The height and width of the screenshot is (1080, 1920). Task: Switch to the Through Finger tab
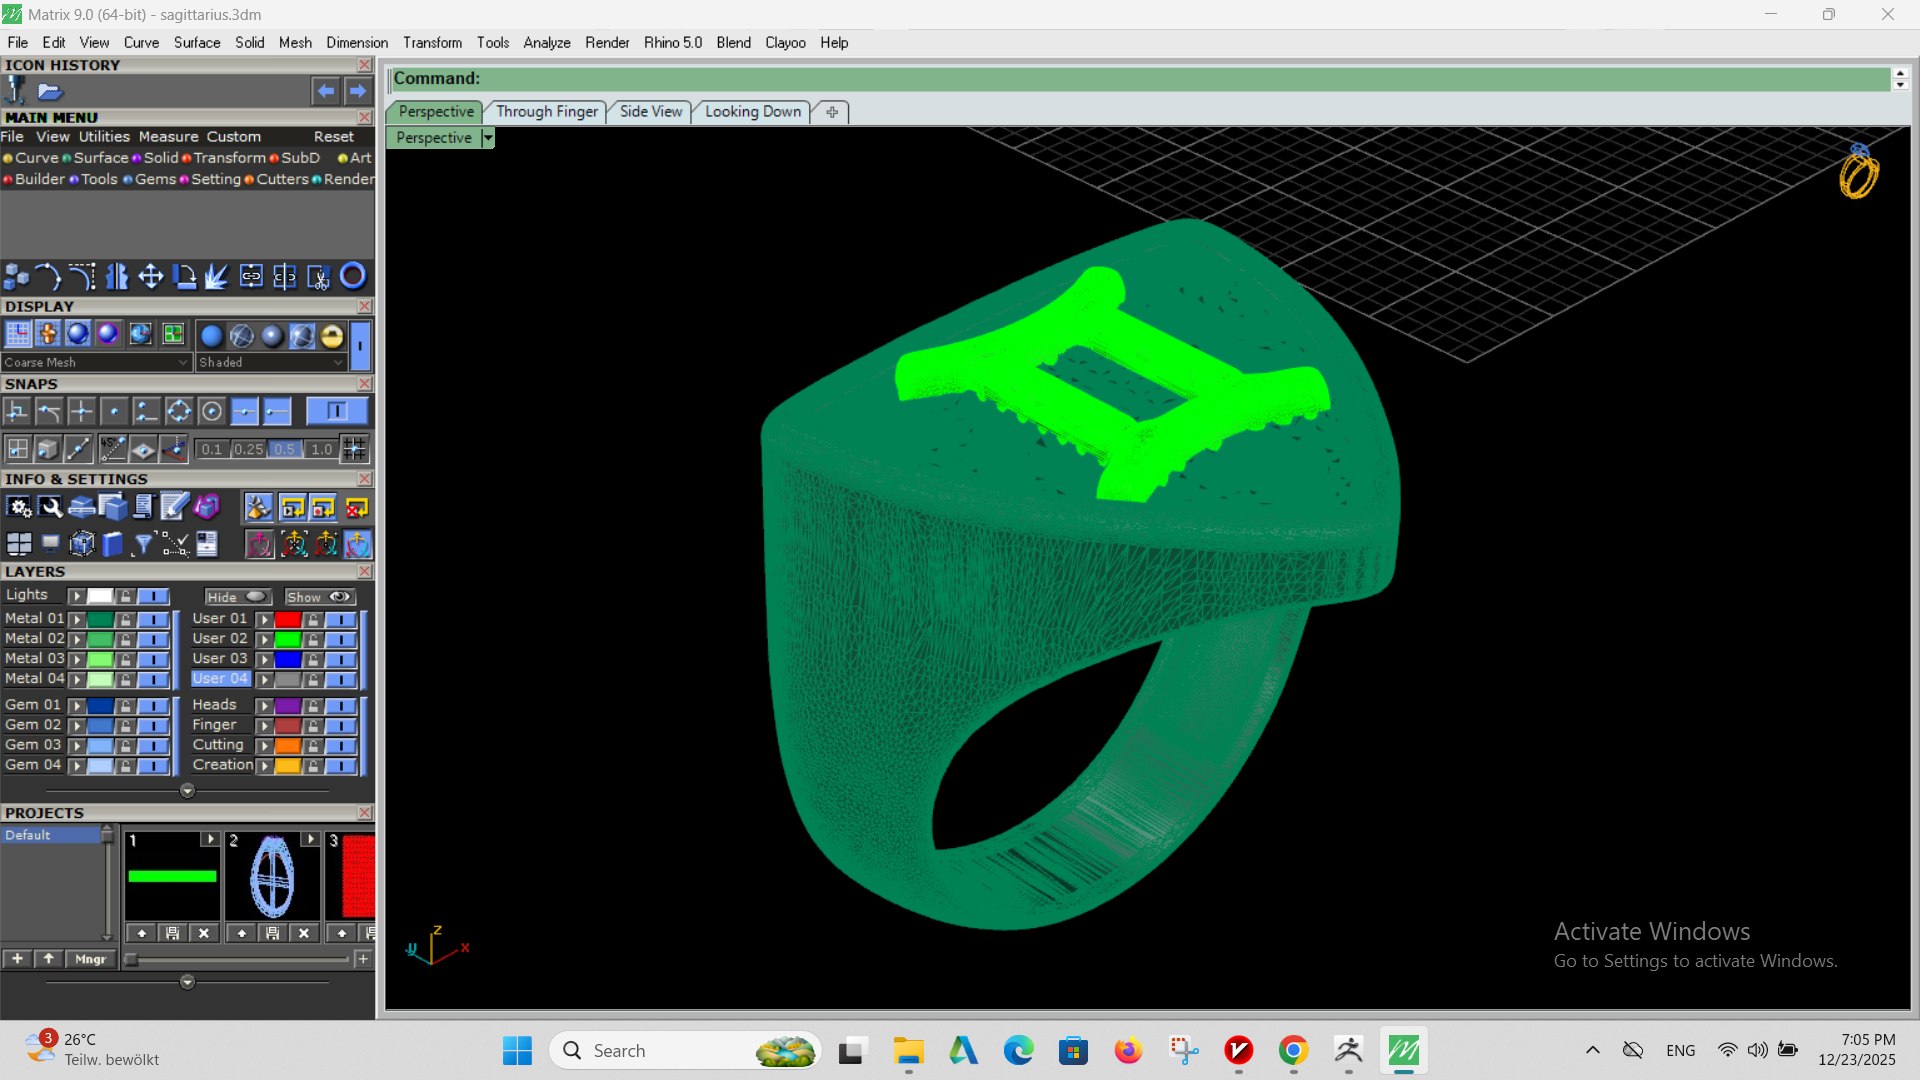click(x=547, y=112)
